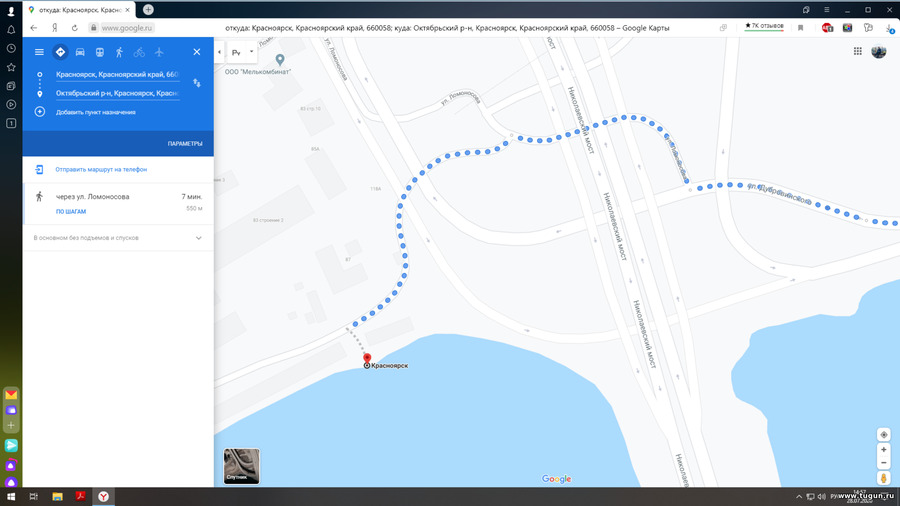Open the browser downloads
The height and width of the screenshot is (506, 900).
890,28
